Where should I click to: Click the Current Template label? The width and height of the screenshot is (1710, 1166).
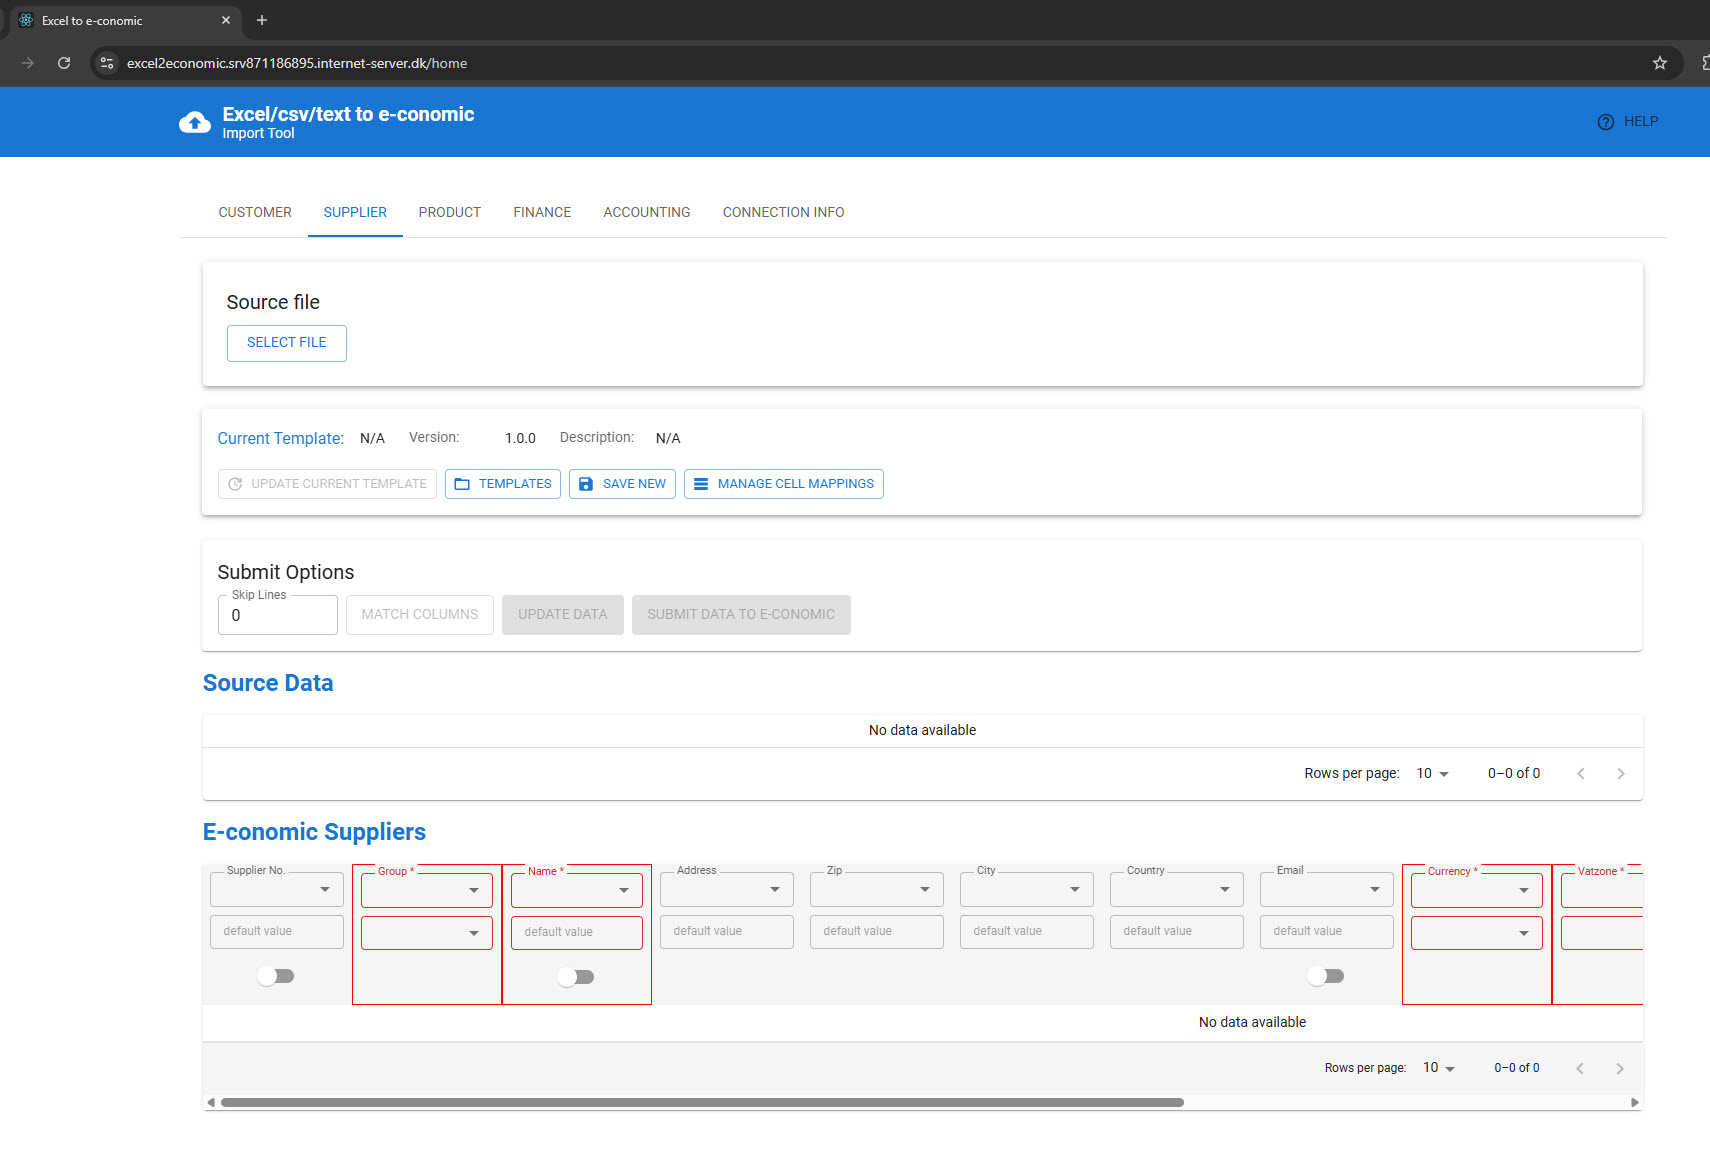pos(281,439)
